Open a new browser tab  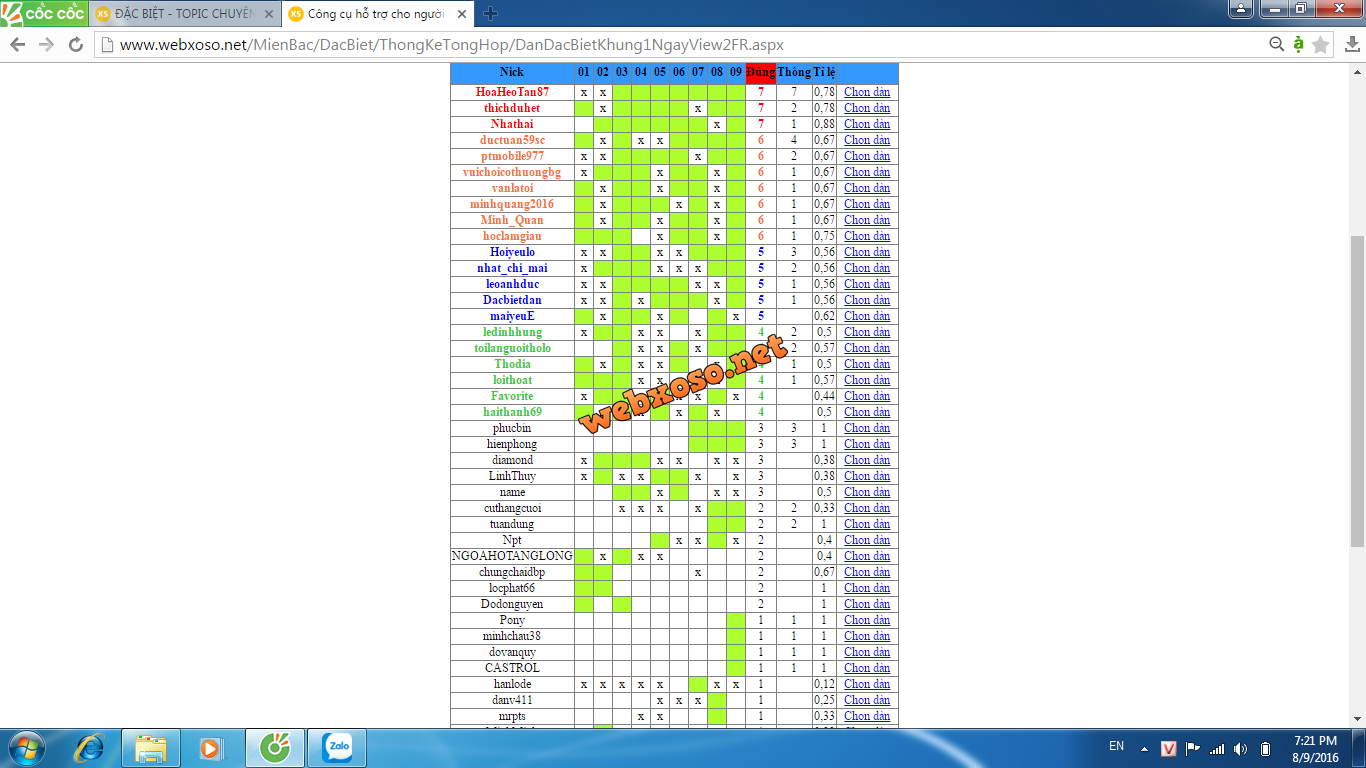pyautogui.click(x=490, y=14)
